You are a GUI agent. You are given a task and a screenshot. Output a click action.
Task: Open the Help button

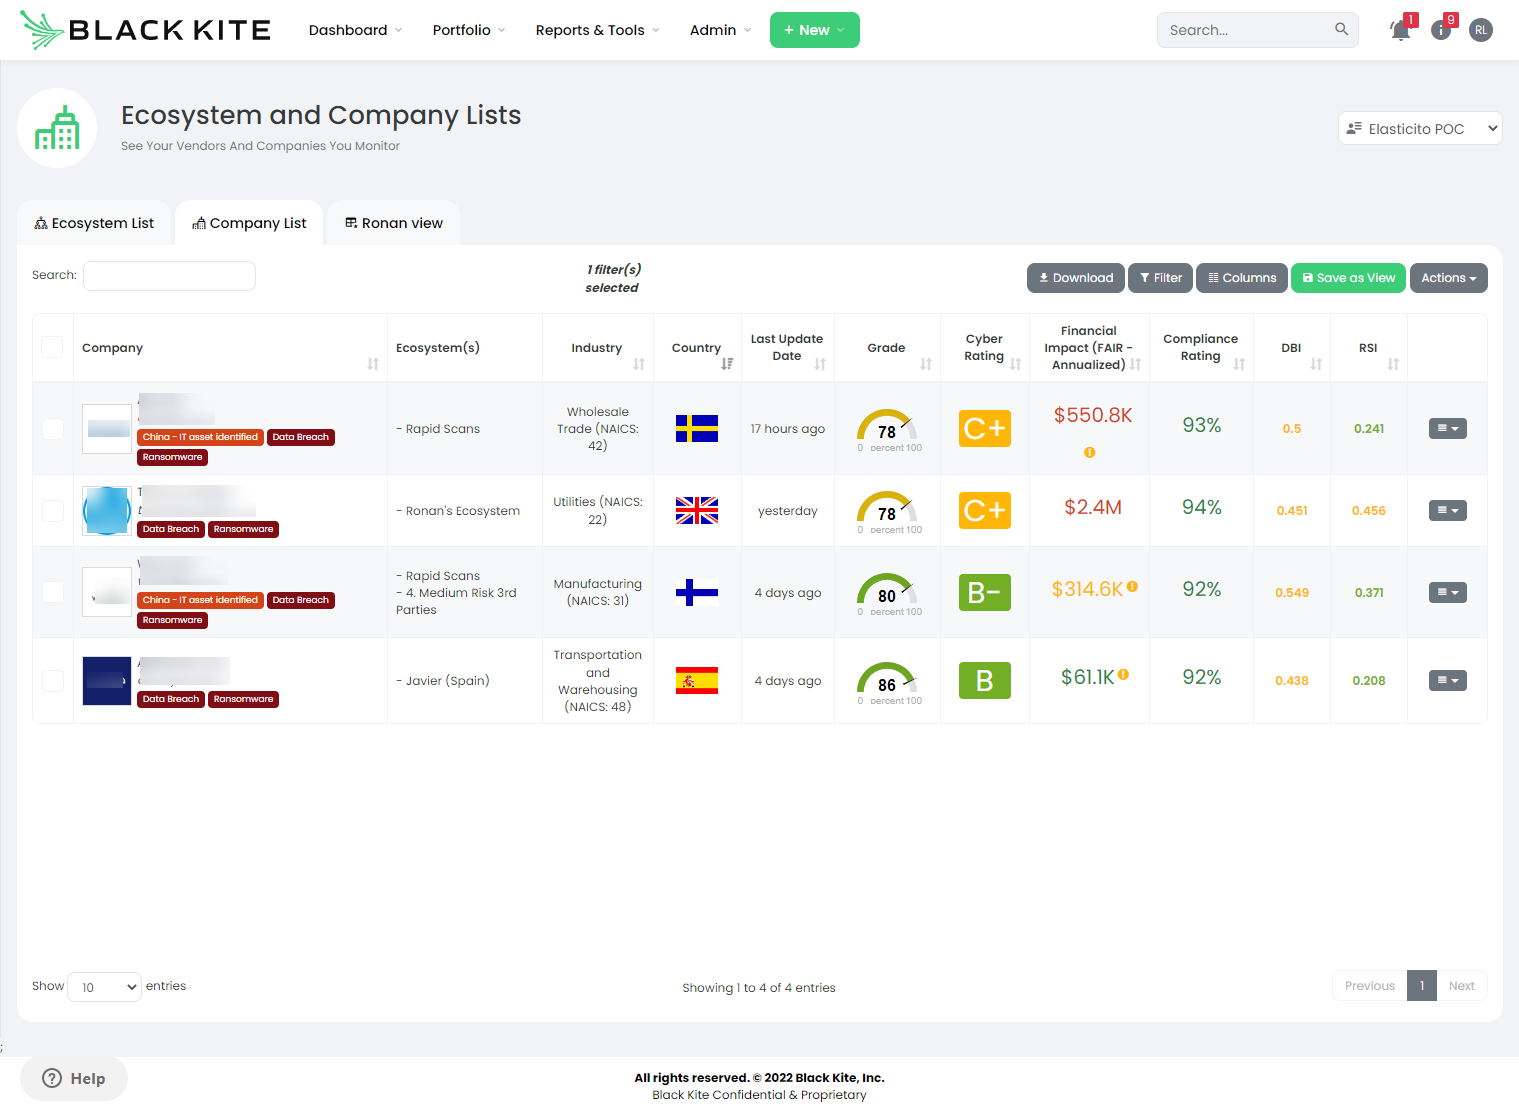pyautogui.click(x=74, y=1079)
